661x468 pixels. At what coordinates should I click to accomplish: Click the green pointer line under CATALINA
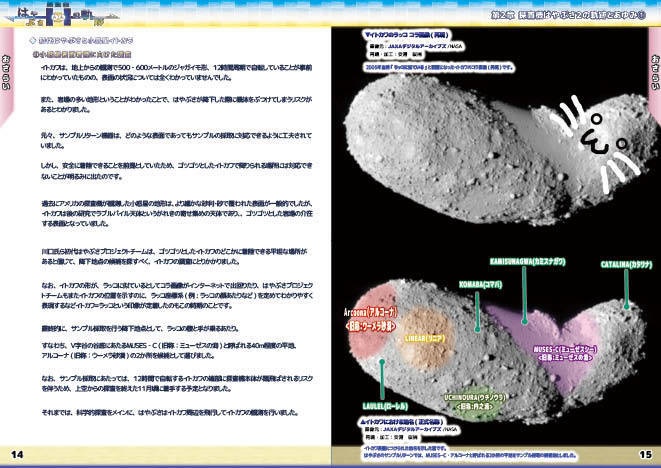tap(626, 289)
